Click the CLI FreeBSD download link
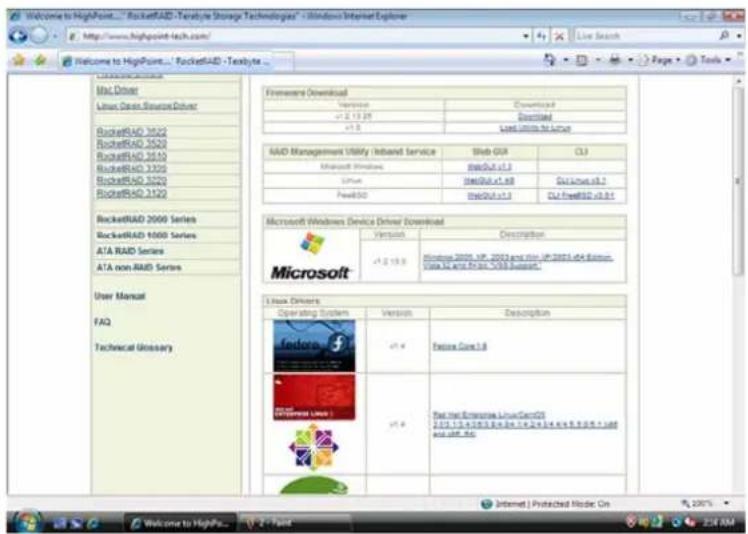Image resolution: width=748 pixels, height=534 pixels. point(581,195)
